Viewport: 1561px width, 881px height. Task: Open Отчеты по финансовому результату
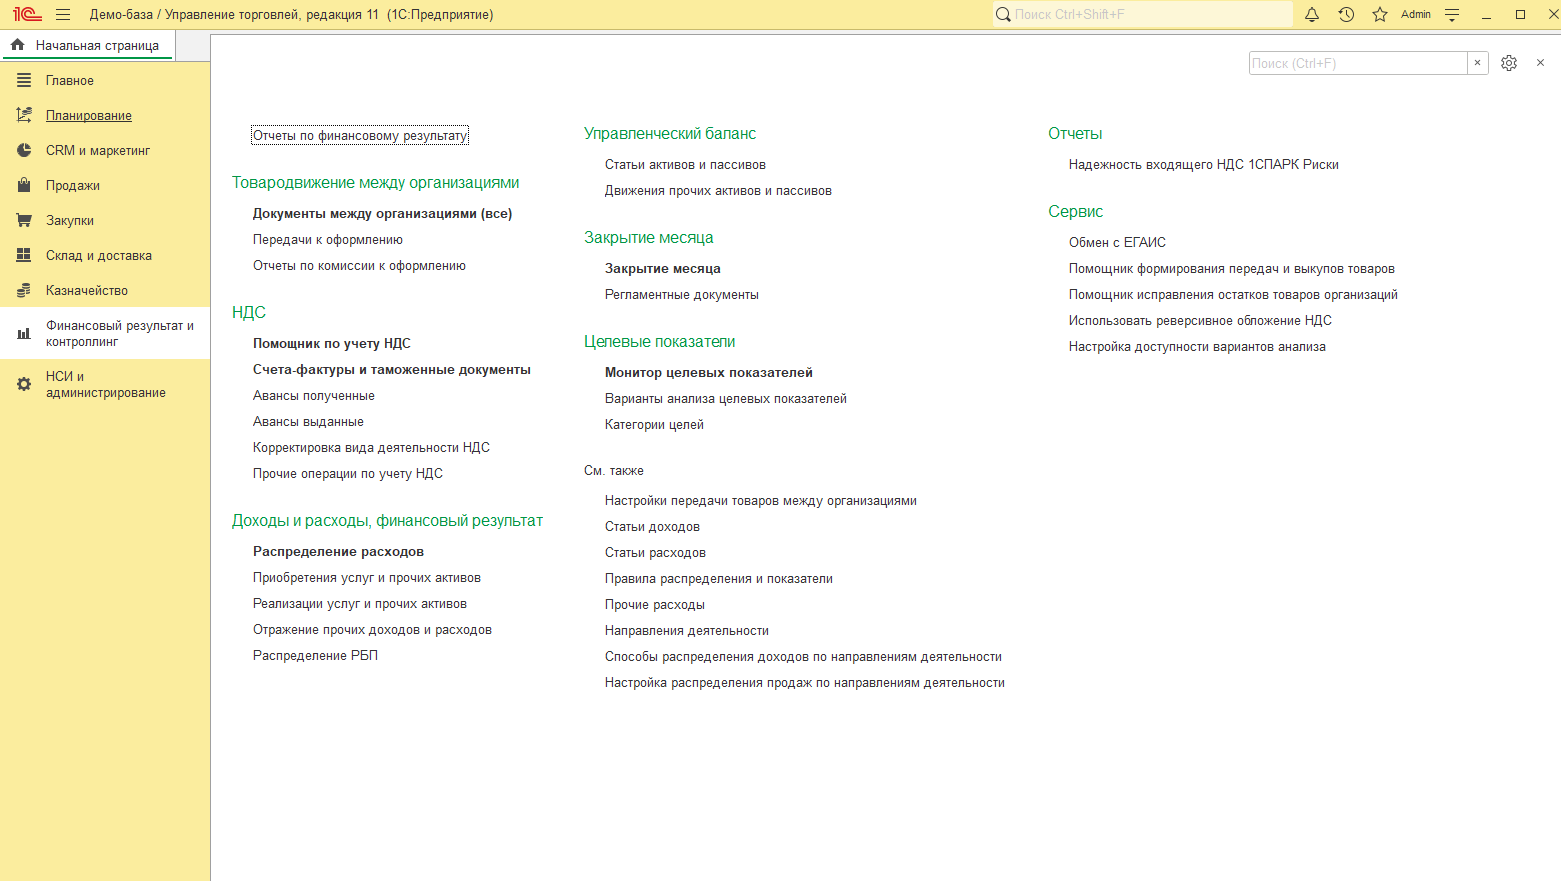(x=359, y=135)
